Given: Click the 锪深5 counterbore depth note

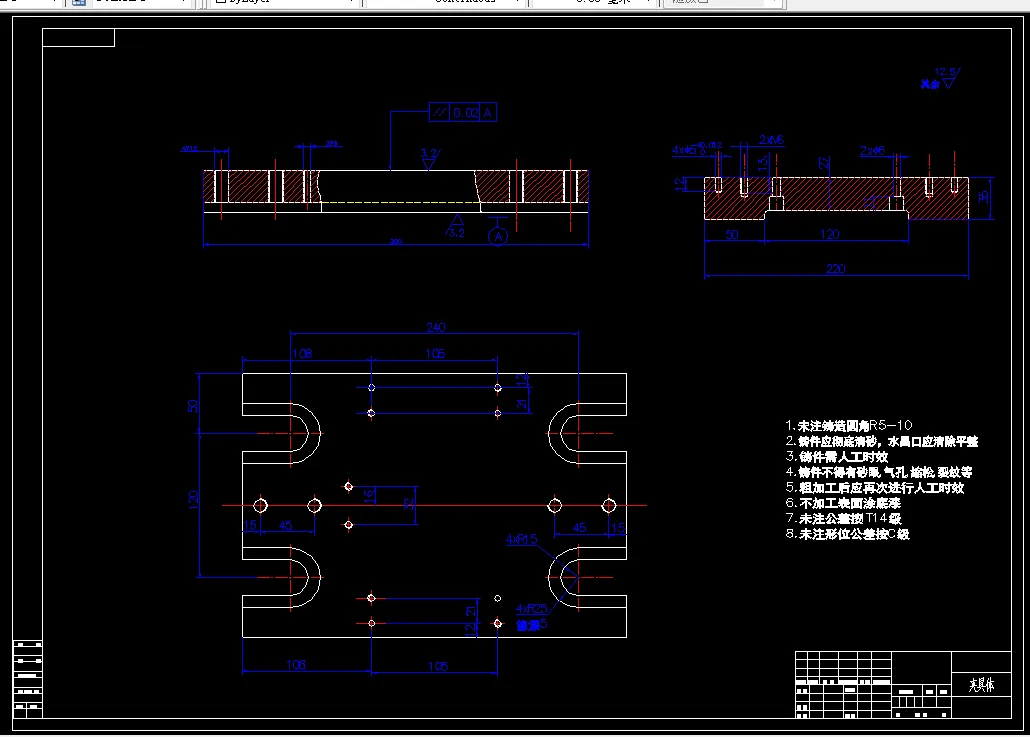Looking at the screenshot, I should pos(531,625).
